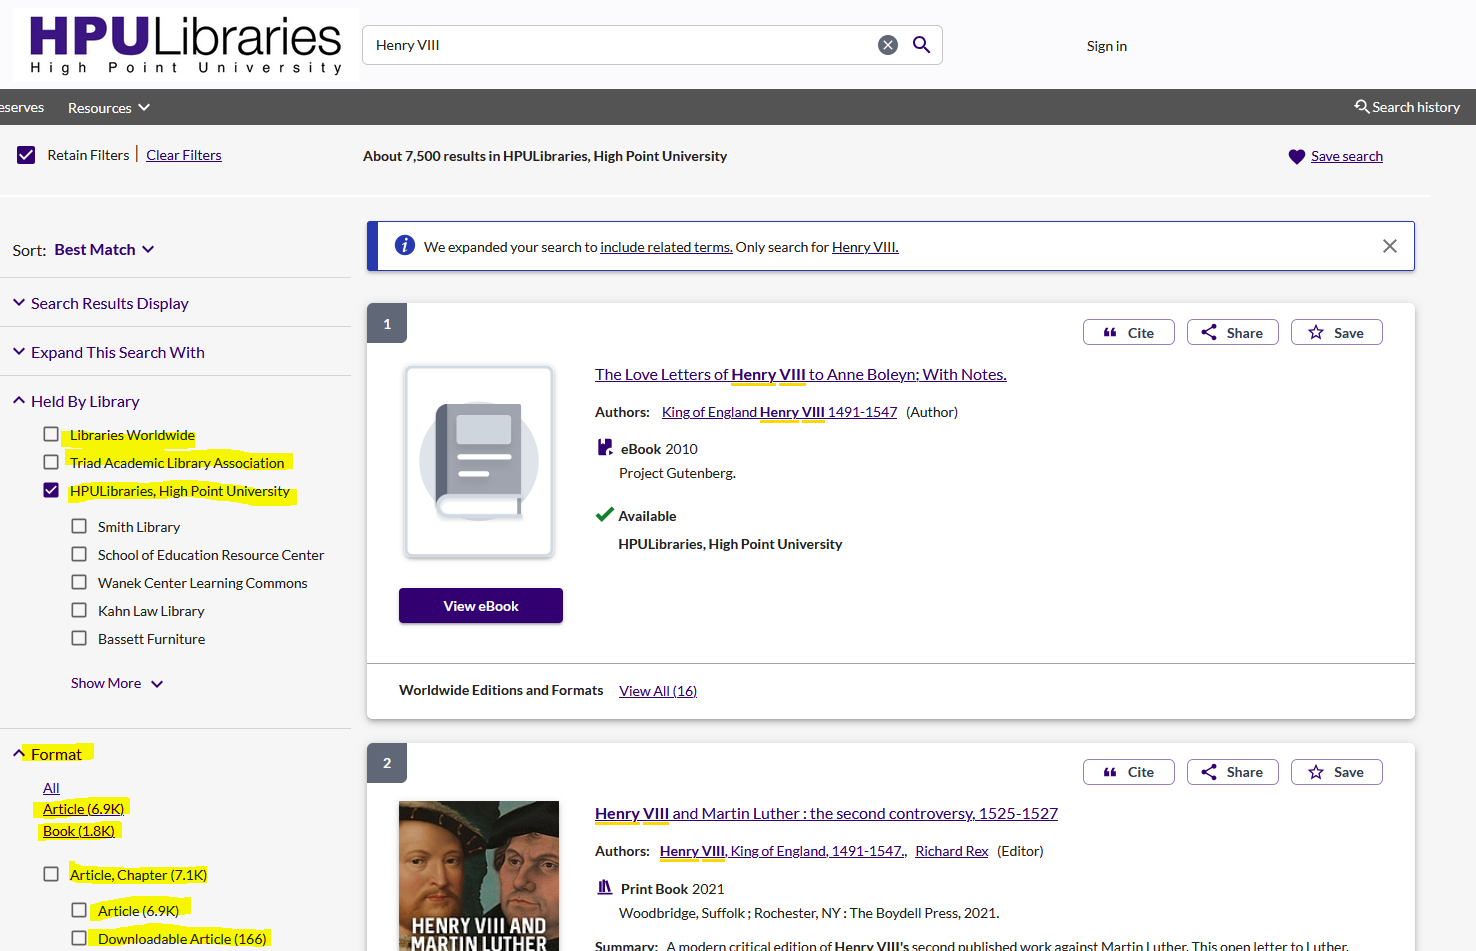The width and height of the screenshot is (1476, 951).
Task: Click the View eBook button
Action: coord(480,606)
